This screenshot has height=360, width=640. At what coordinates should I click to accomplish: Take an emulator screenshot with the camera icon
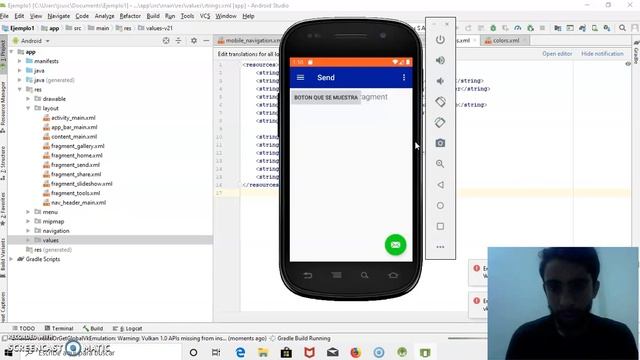[440, 143]
